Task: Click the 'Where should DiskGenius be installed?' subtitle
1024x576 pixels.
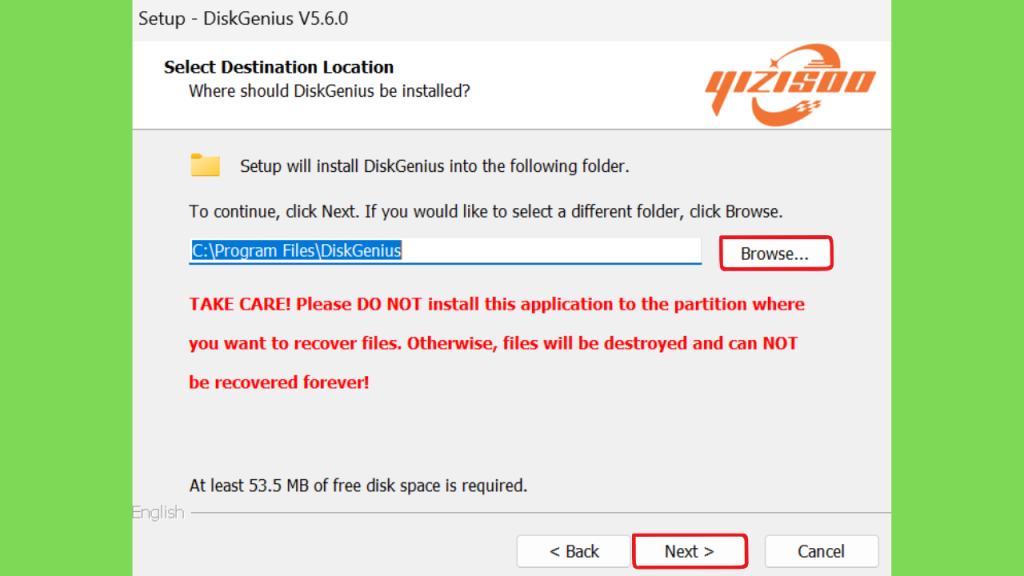Action: 329,91
